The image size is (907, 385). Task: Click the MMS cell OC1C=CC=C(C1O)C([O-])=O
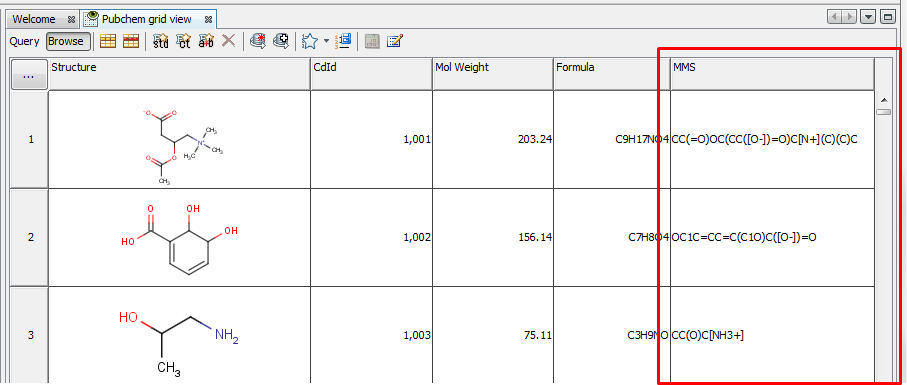click(x=772, y=237)
